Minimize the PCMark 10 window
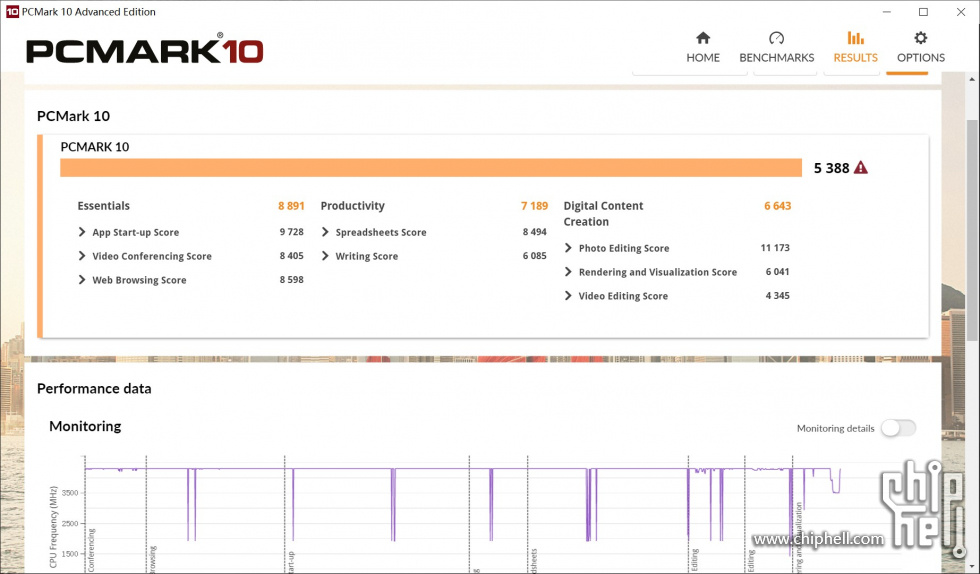Image resolution: width=980 pixels, height=574 pixels. click(x=886, y=12)
